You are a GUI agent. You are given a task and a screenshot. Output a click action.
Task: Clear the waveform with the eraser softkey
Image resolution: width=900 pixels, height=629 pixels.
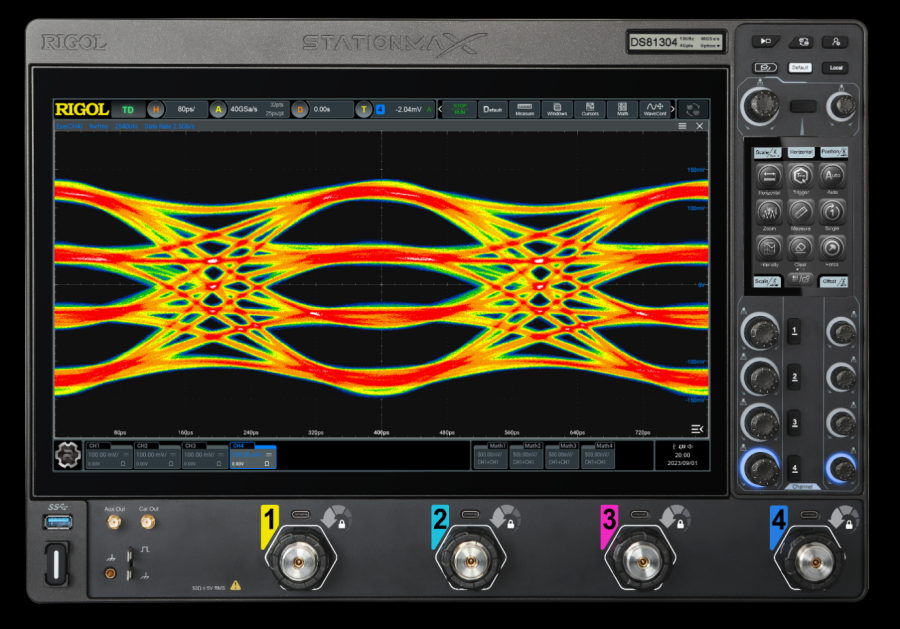pos(800,249)
